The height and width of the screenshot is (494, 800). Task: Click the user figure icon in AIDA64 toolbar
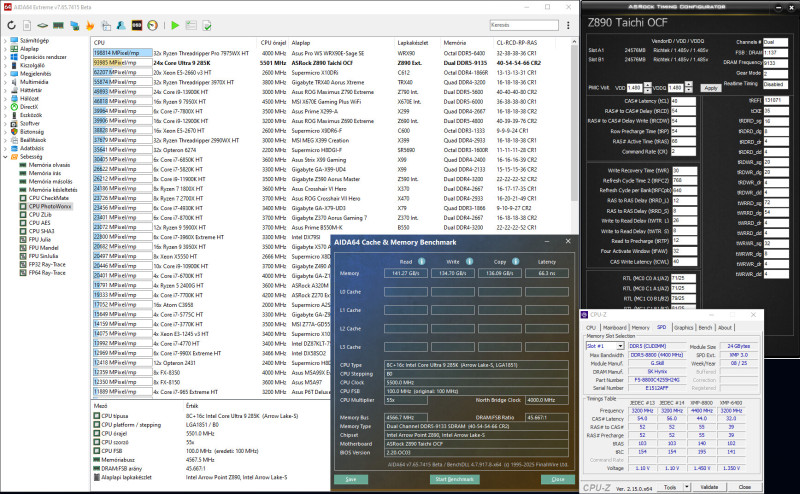click(121, 25)
